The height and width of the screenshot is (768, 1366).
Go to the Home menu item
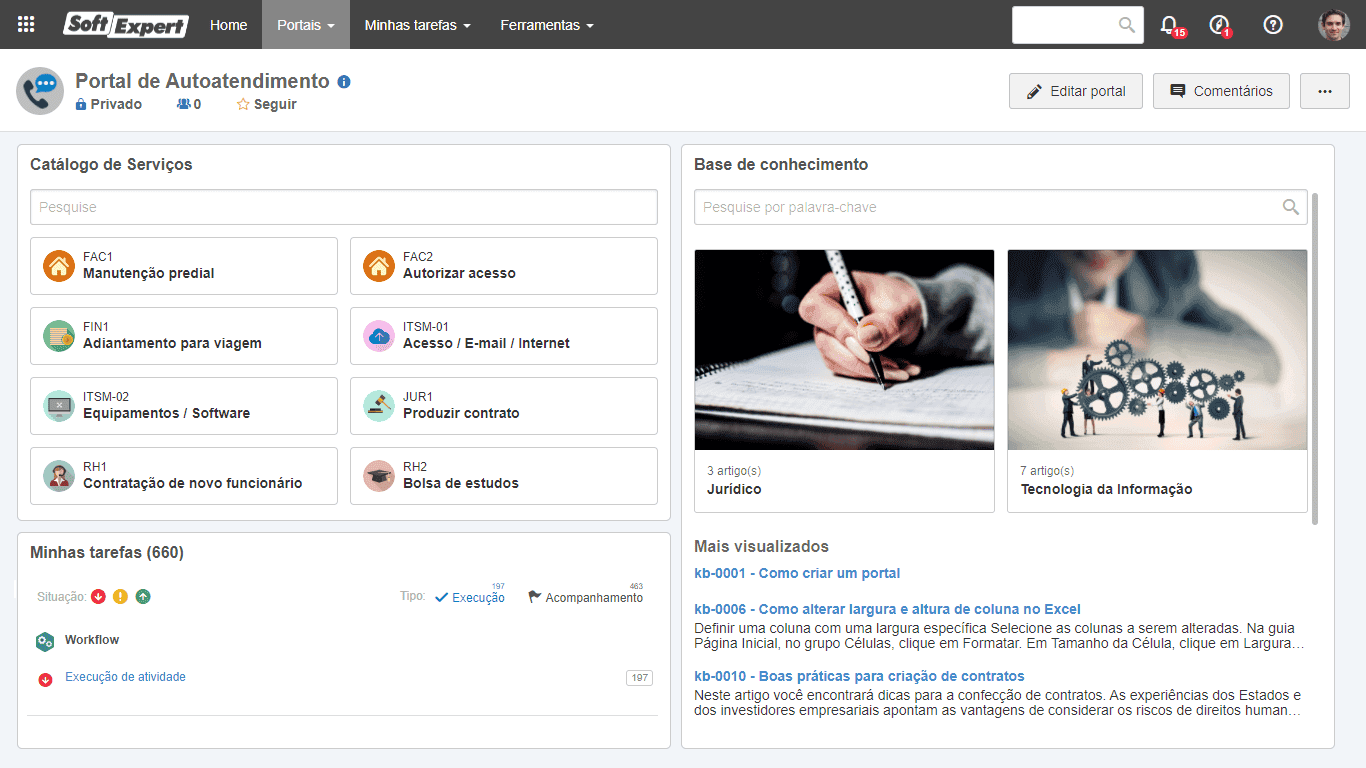[x=228, y=25]
